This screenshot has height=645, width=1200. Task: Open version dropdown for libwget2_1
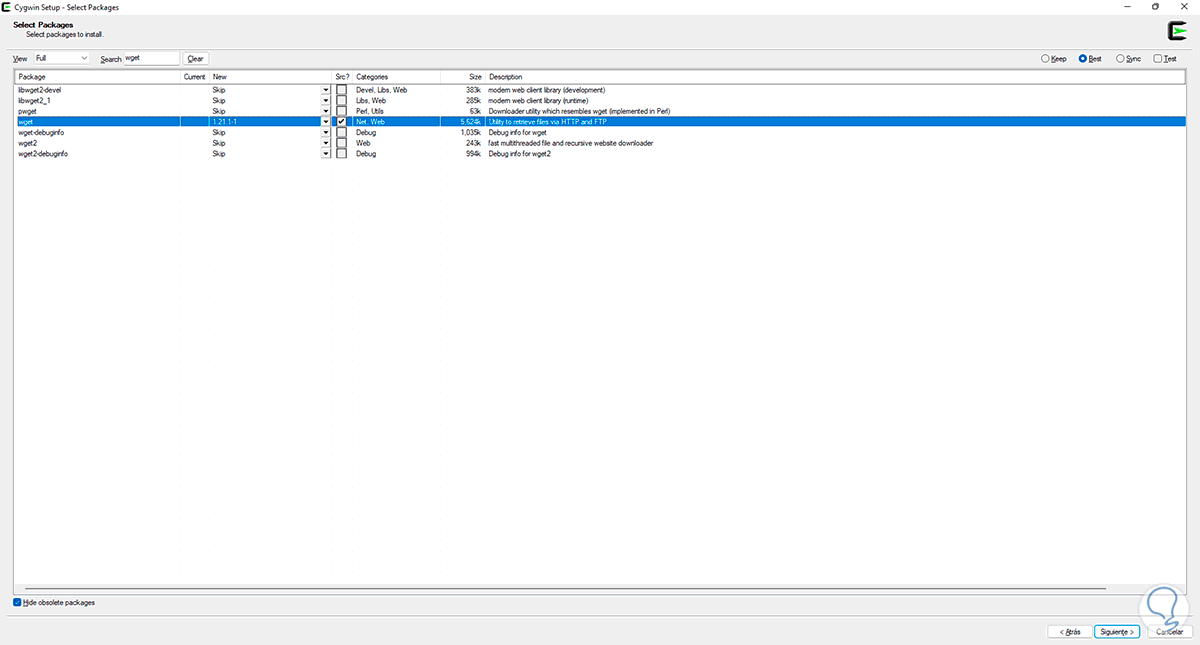click(325, 100)
